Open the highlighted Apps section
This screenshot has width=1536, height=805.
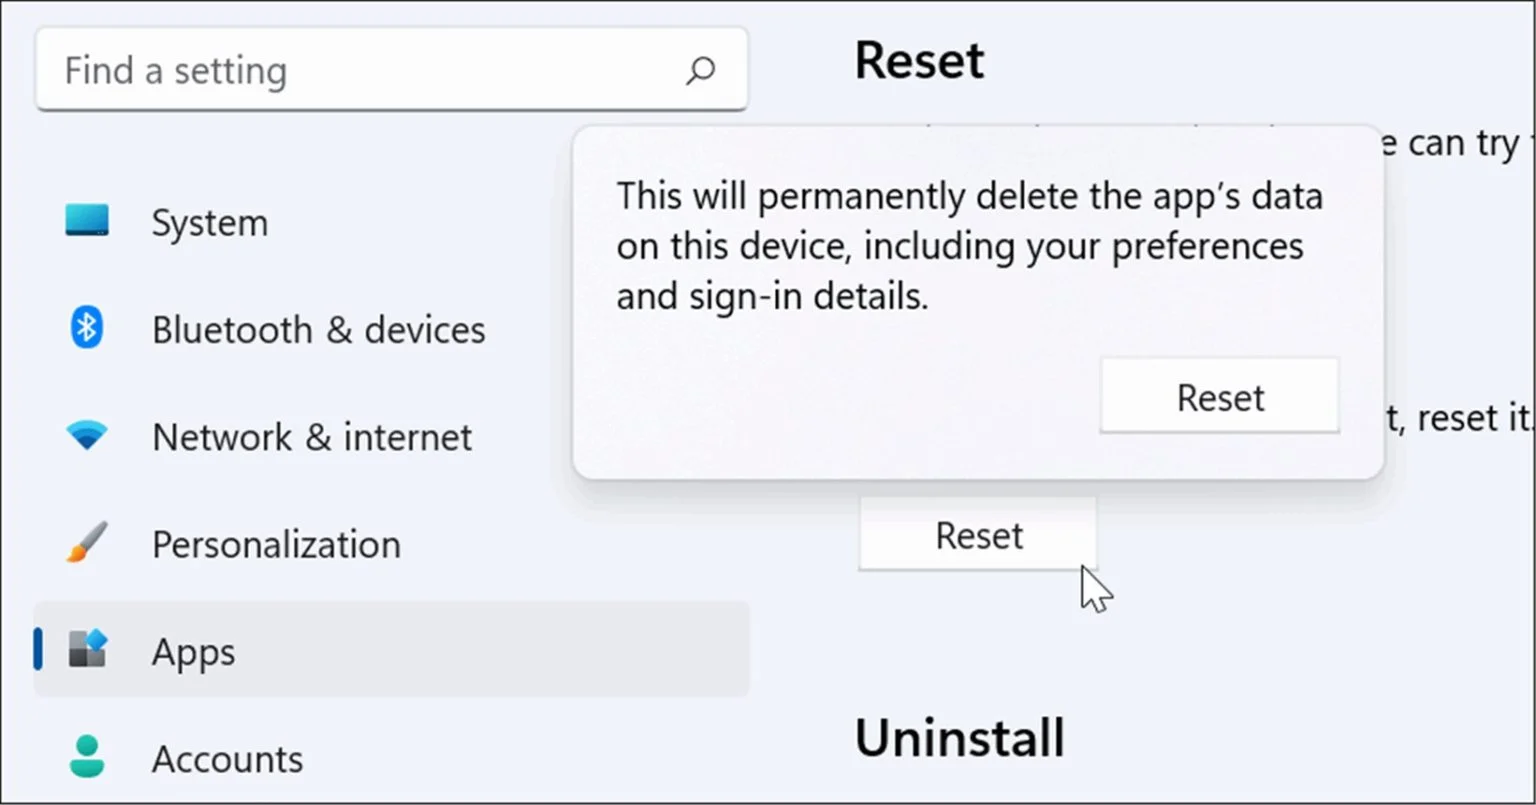pyautogui.click(x=193, y=650)
